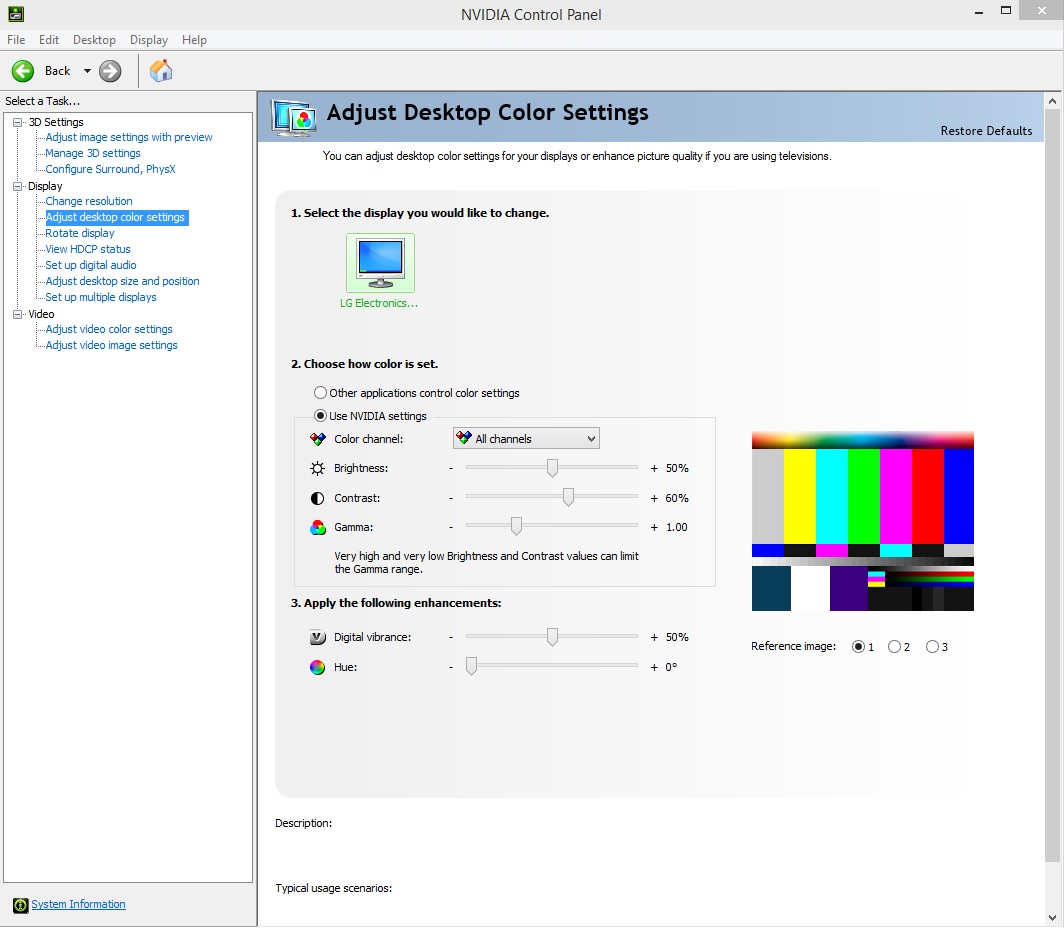Open Set up digital audio
Image resolution: width=1064 pixels, height=928 pixels.
pos(91,265)
